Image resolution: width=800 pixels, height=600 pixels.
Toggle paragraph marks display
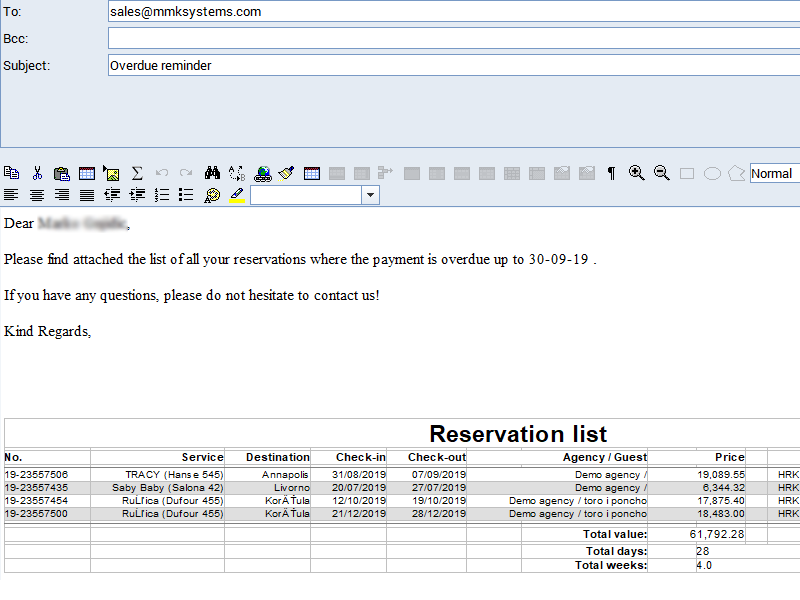pyautogui.click(x=611, y=173)
